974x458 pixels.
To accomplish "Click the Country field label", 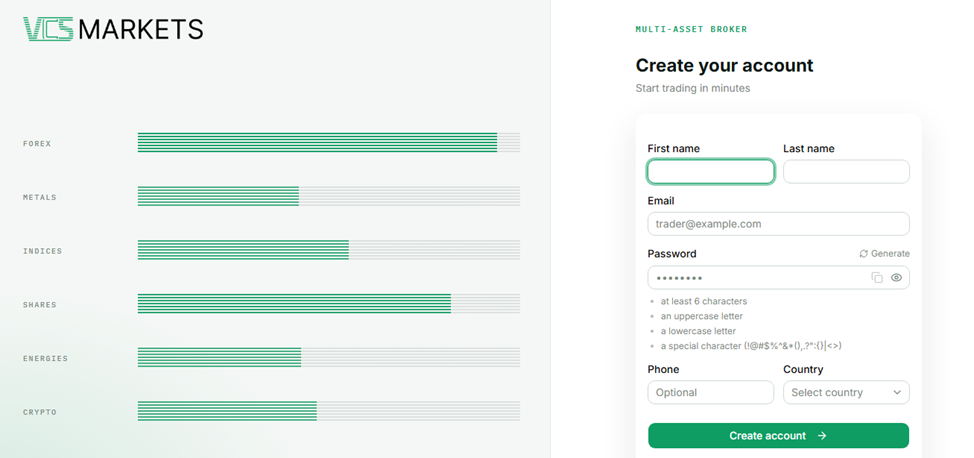I will click(803, 369).
